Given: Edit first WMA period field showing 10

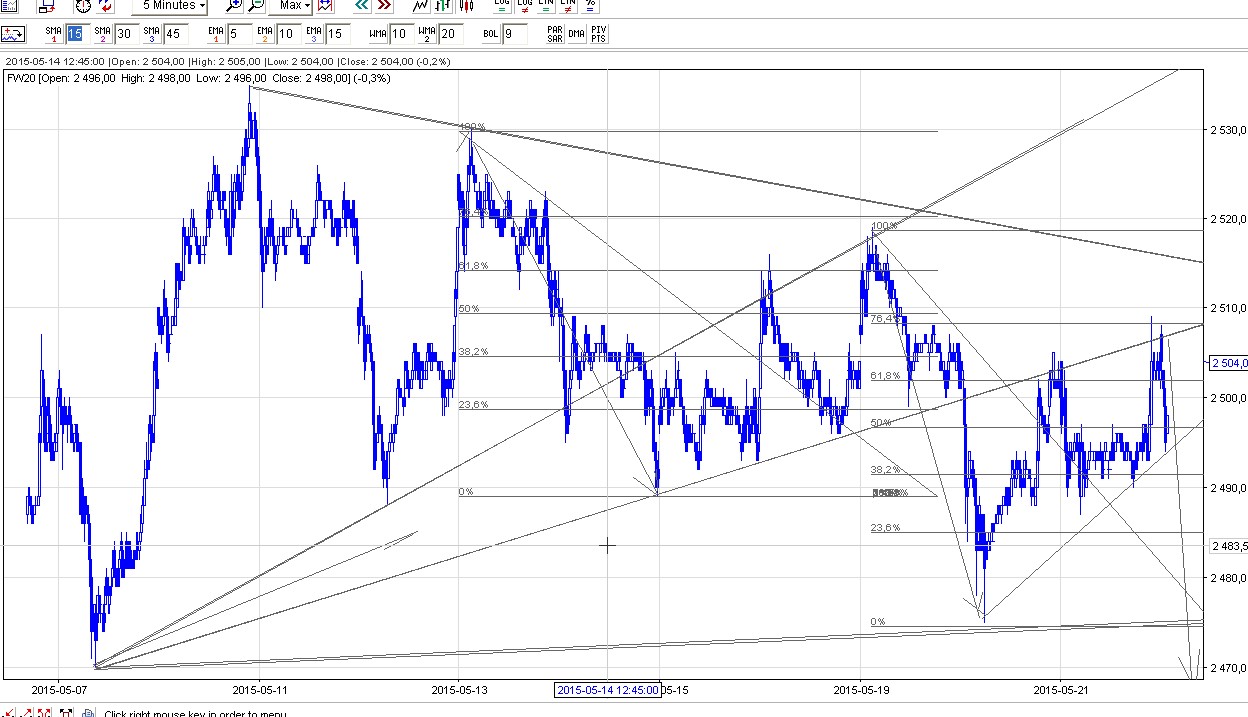Looking at the screenshot, I should (401, 34).
